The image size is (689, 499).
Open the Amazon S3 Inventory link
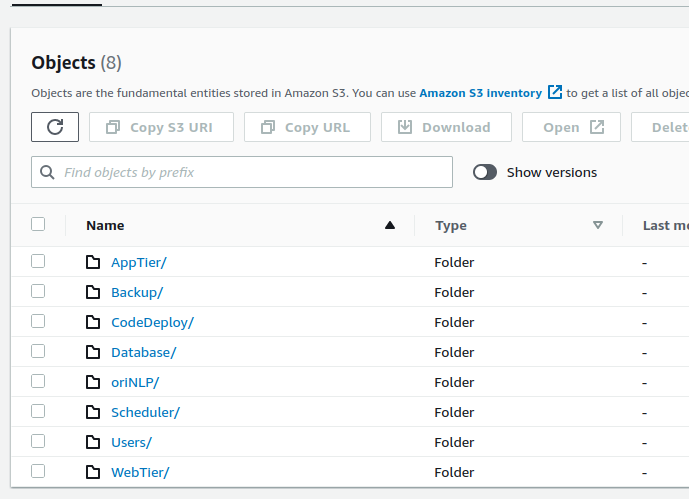480,93
